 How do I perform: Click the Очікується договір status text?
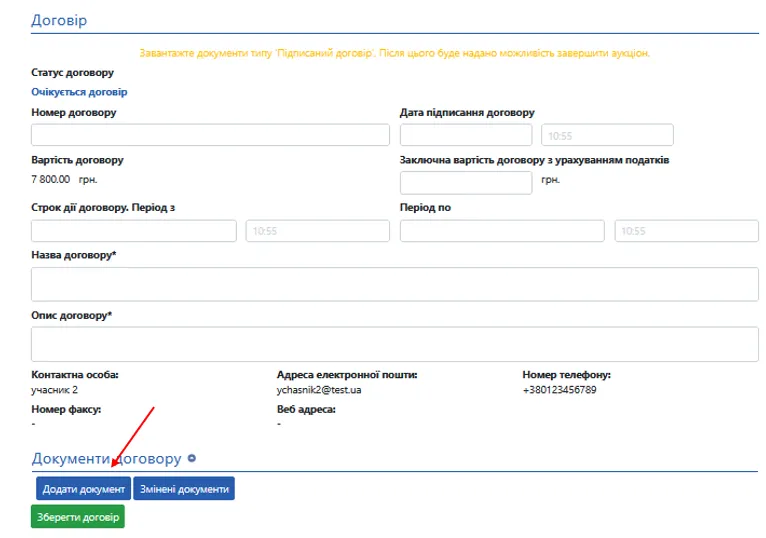tap(79, 92)
